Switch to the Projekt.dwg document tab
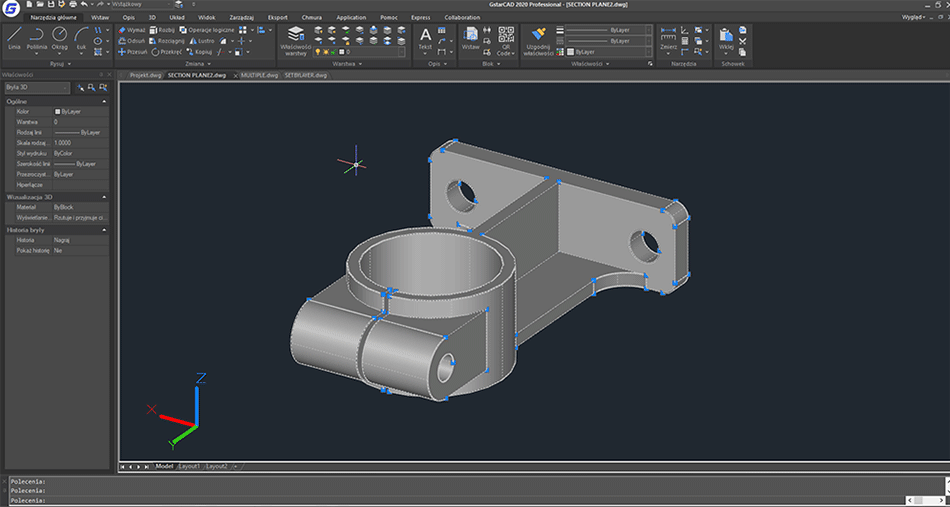Screen dimensions: 950x507 [x=145, y=75]
